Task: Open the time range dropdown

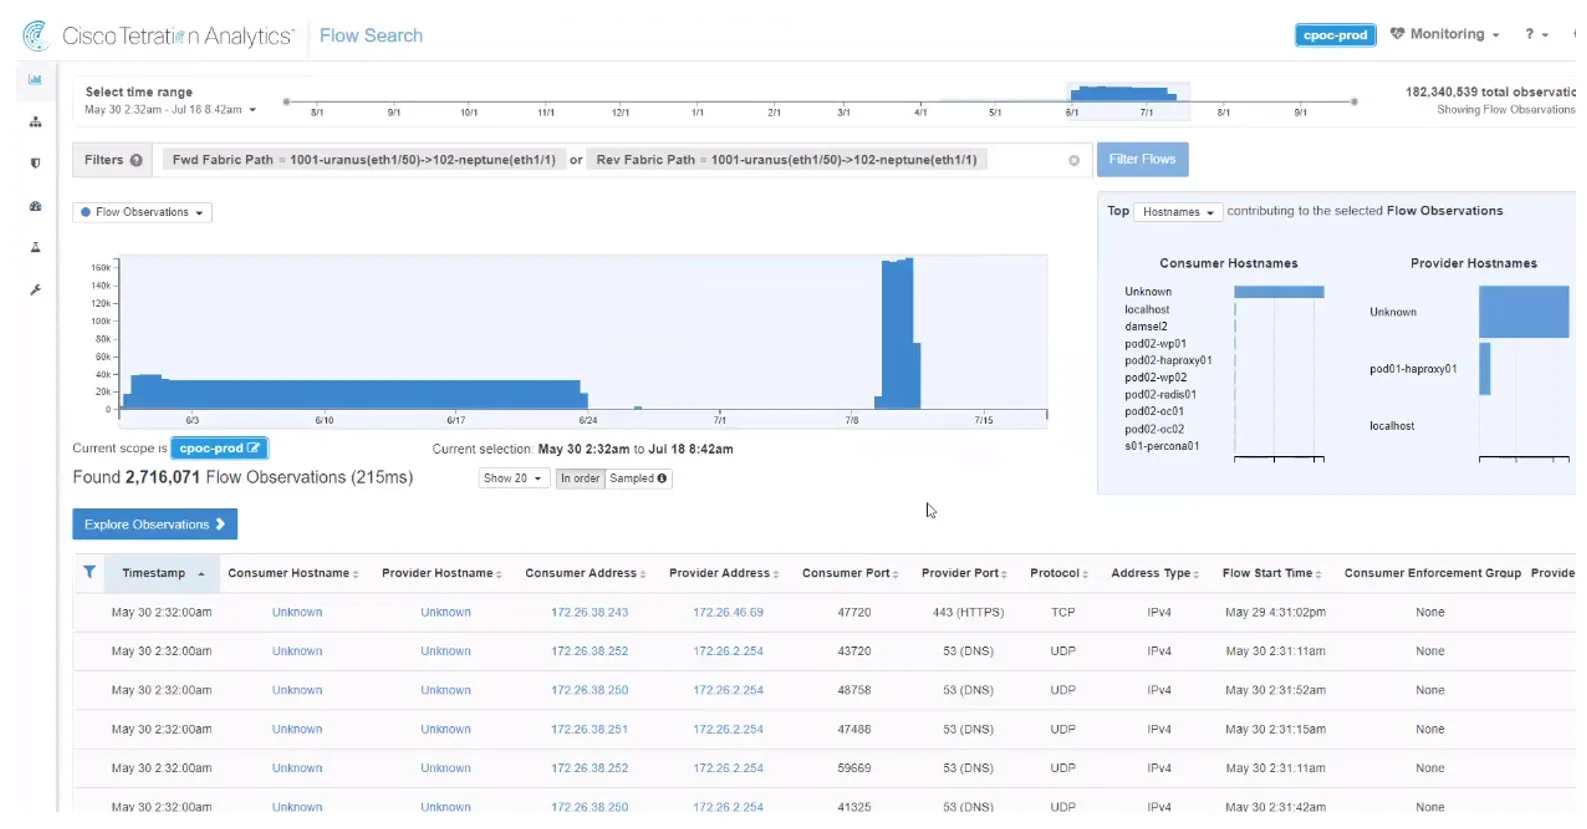Action: (x=170, y=110)
